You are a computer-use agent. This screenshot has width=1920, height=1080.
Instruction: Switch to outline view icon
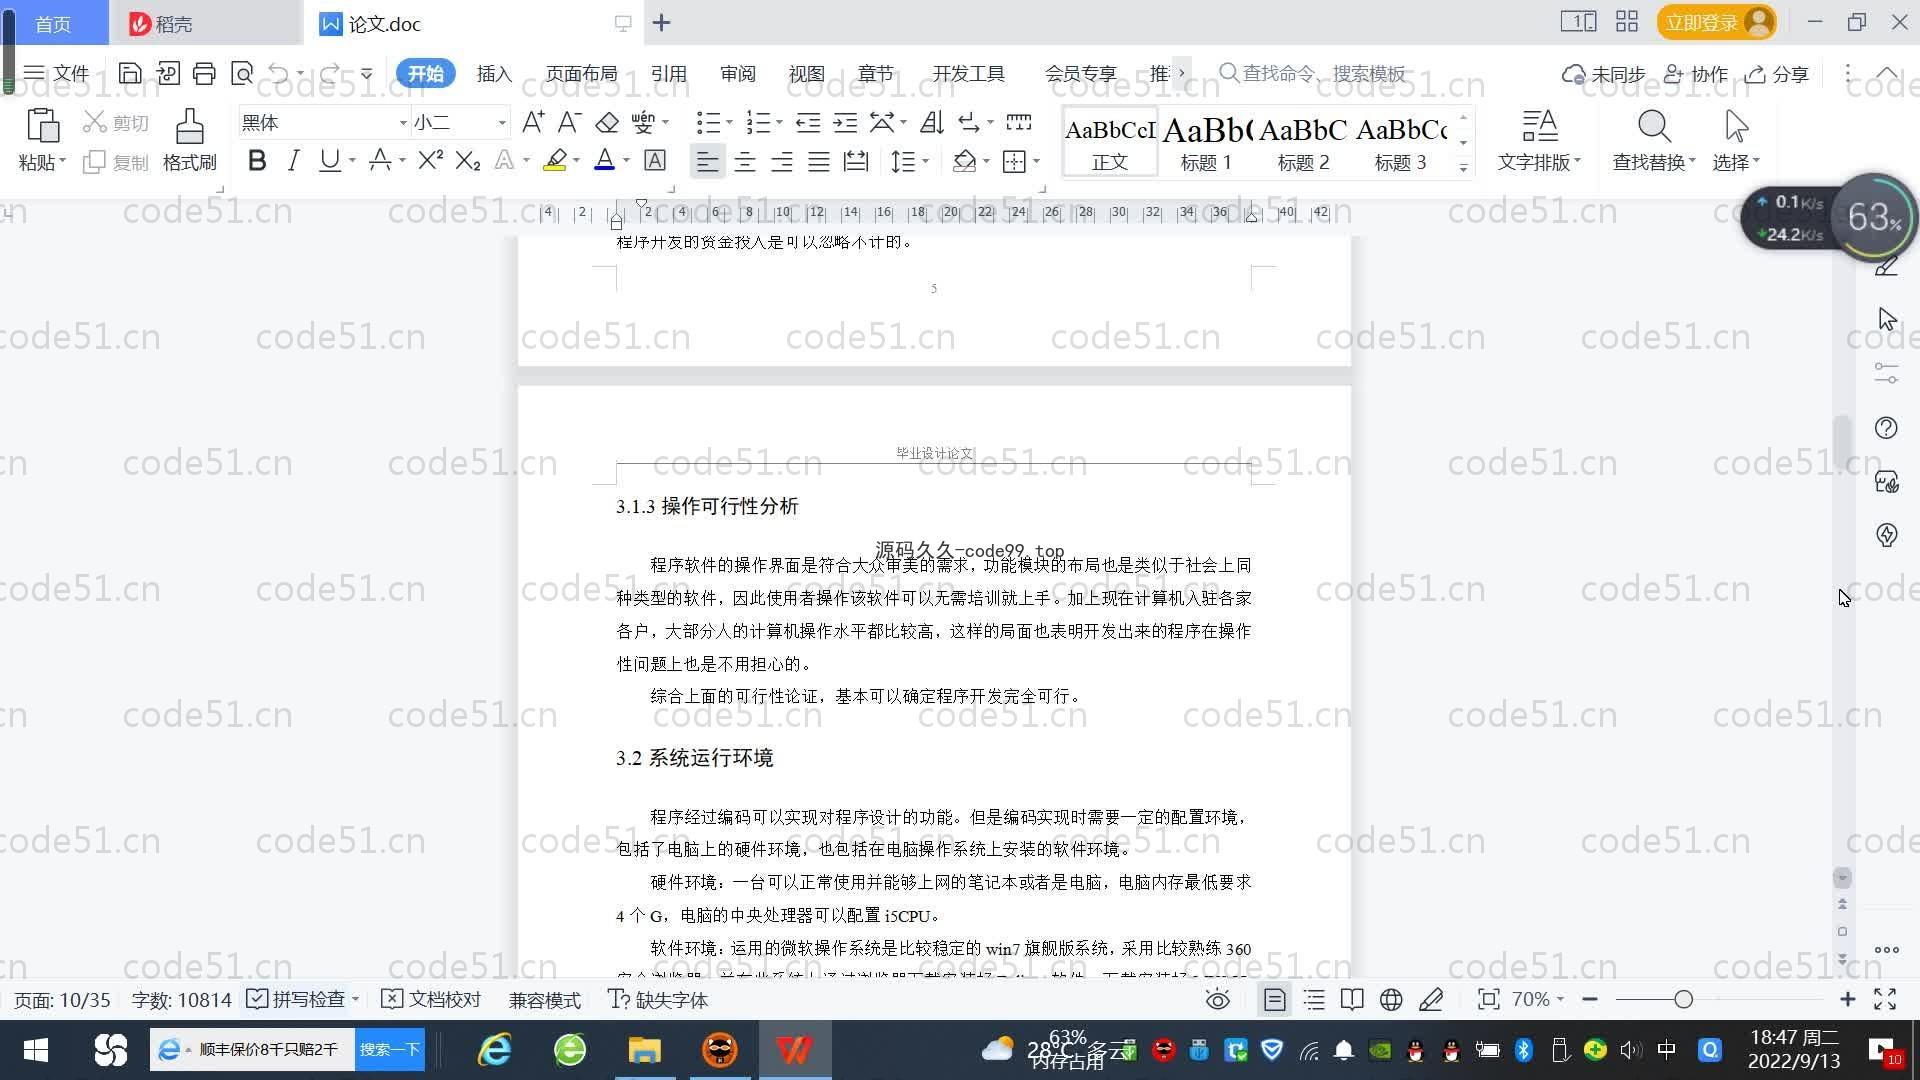pos(1314,999)
